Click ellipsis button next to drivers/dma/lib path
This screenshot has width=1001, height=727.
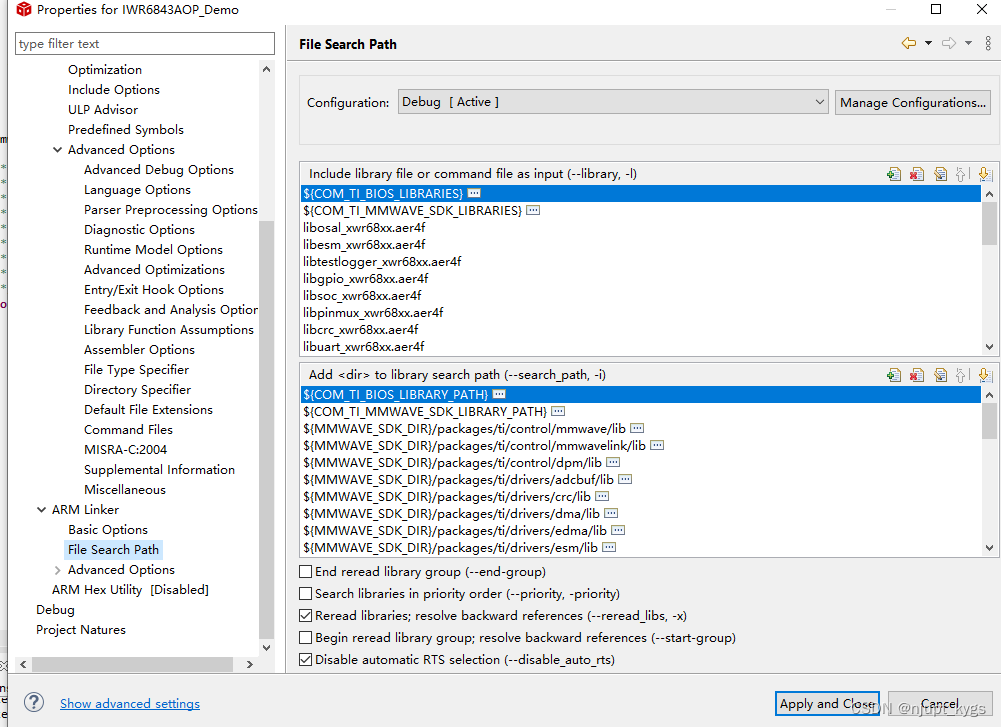(x=611, y=513)
